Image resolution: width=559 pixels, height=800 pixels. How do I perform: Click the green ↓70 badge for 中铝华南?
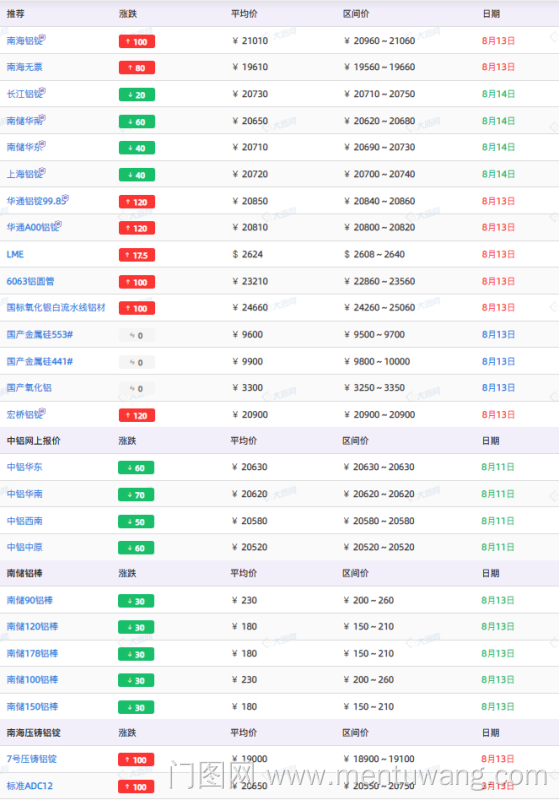point(136,495)
